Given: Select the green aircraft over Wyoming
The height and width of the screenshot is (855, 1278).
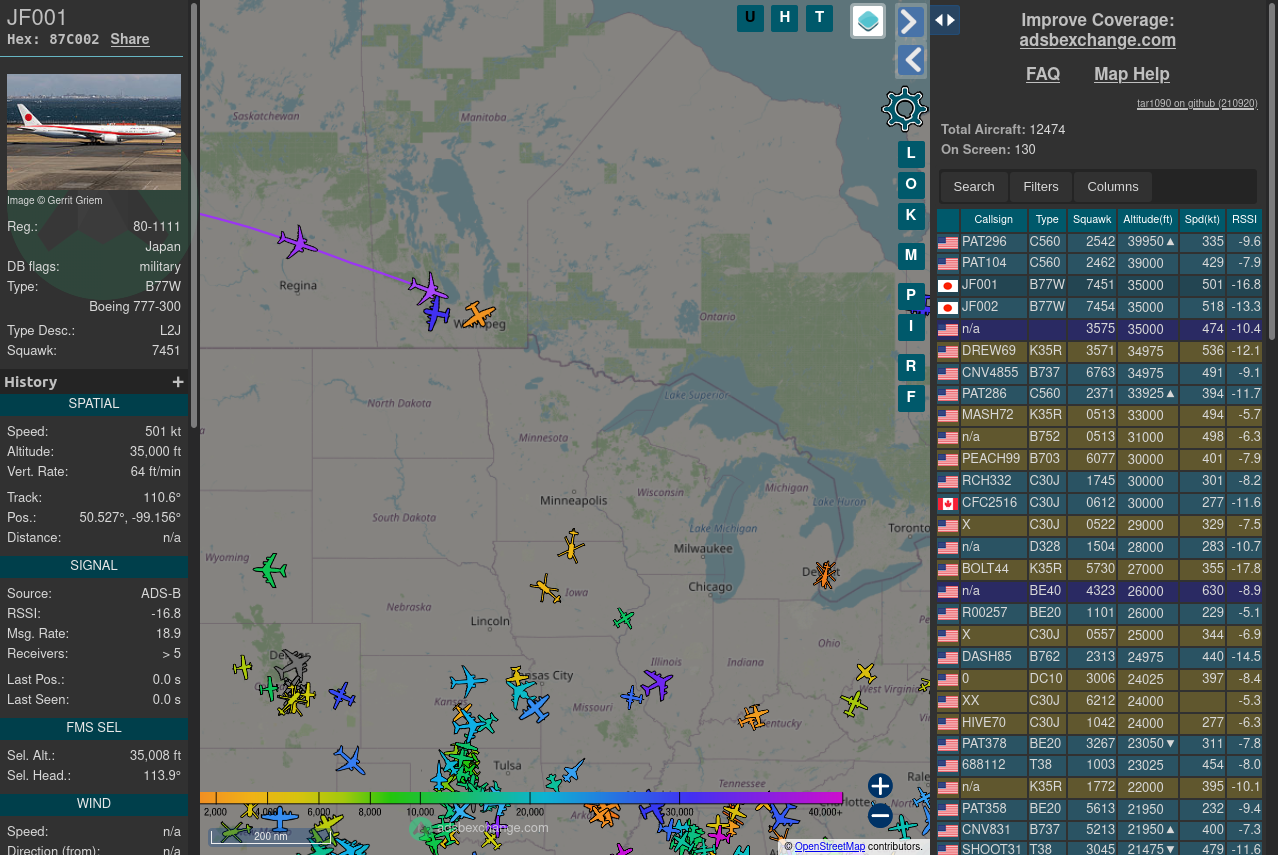Looking at the screenshot, I should click(270, 570).
